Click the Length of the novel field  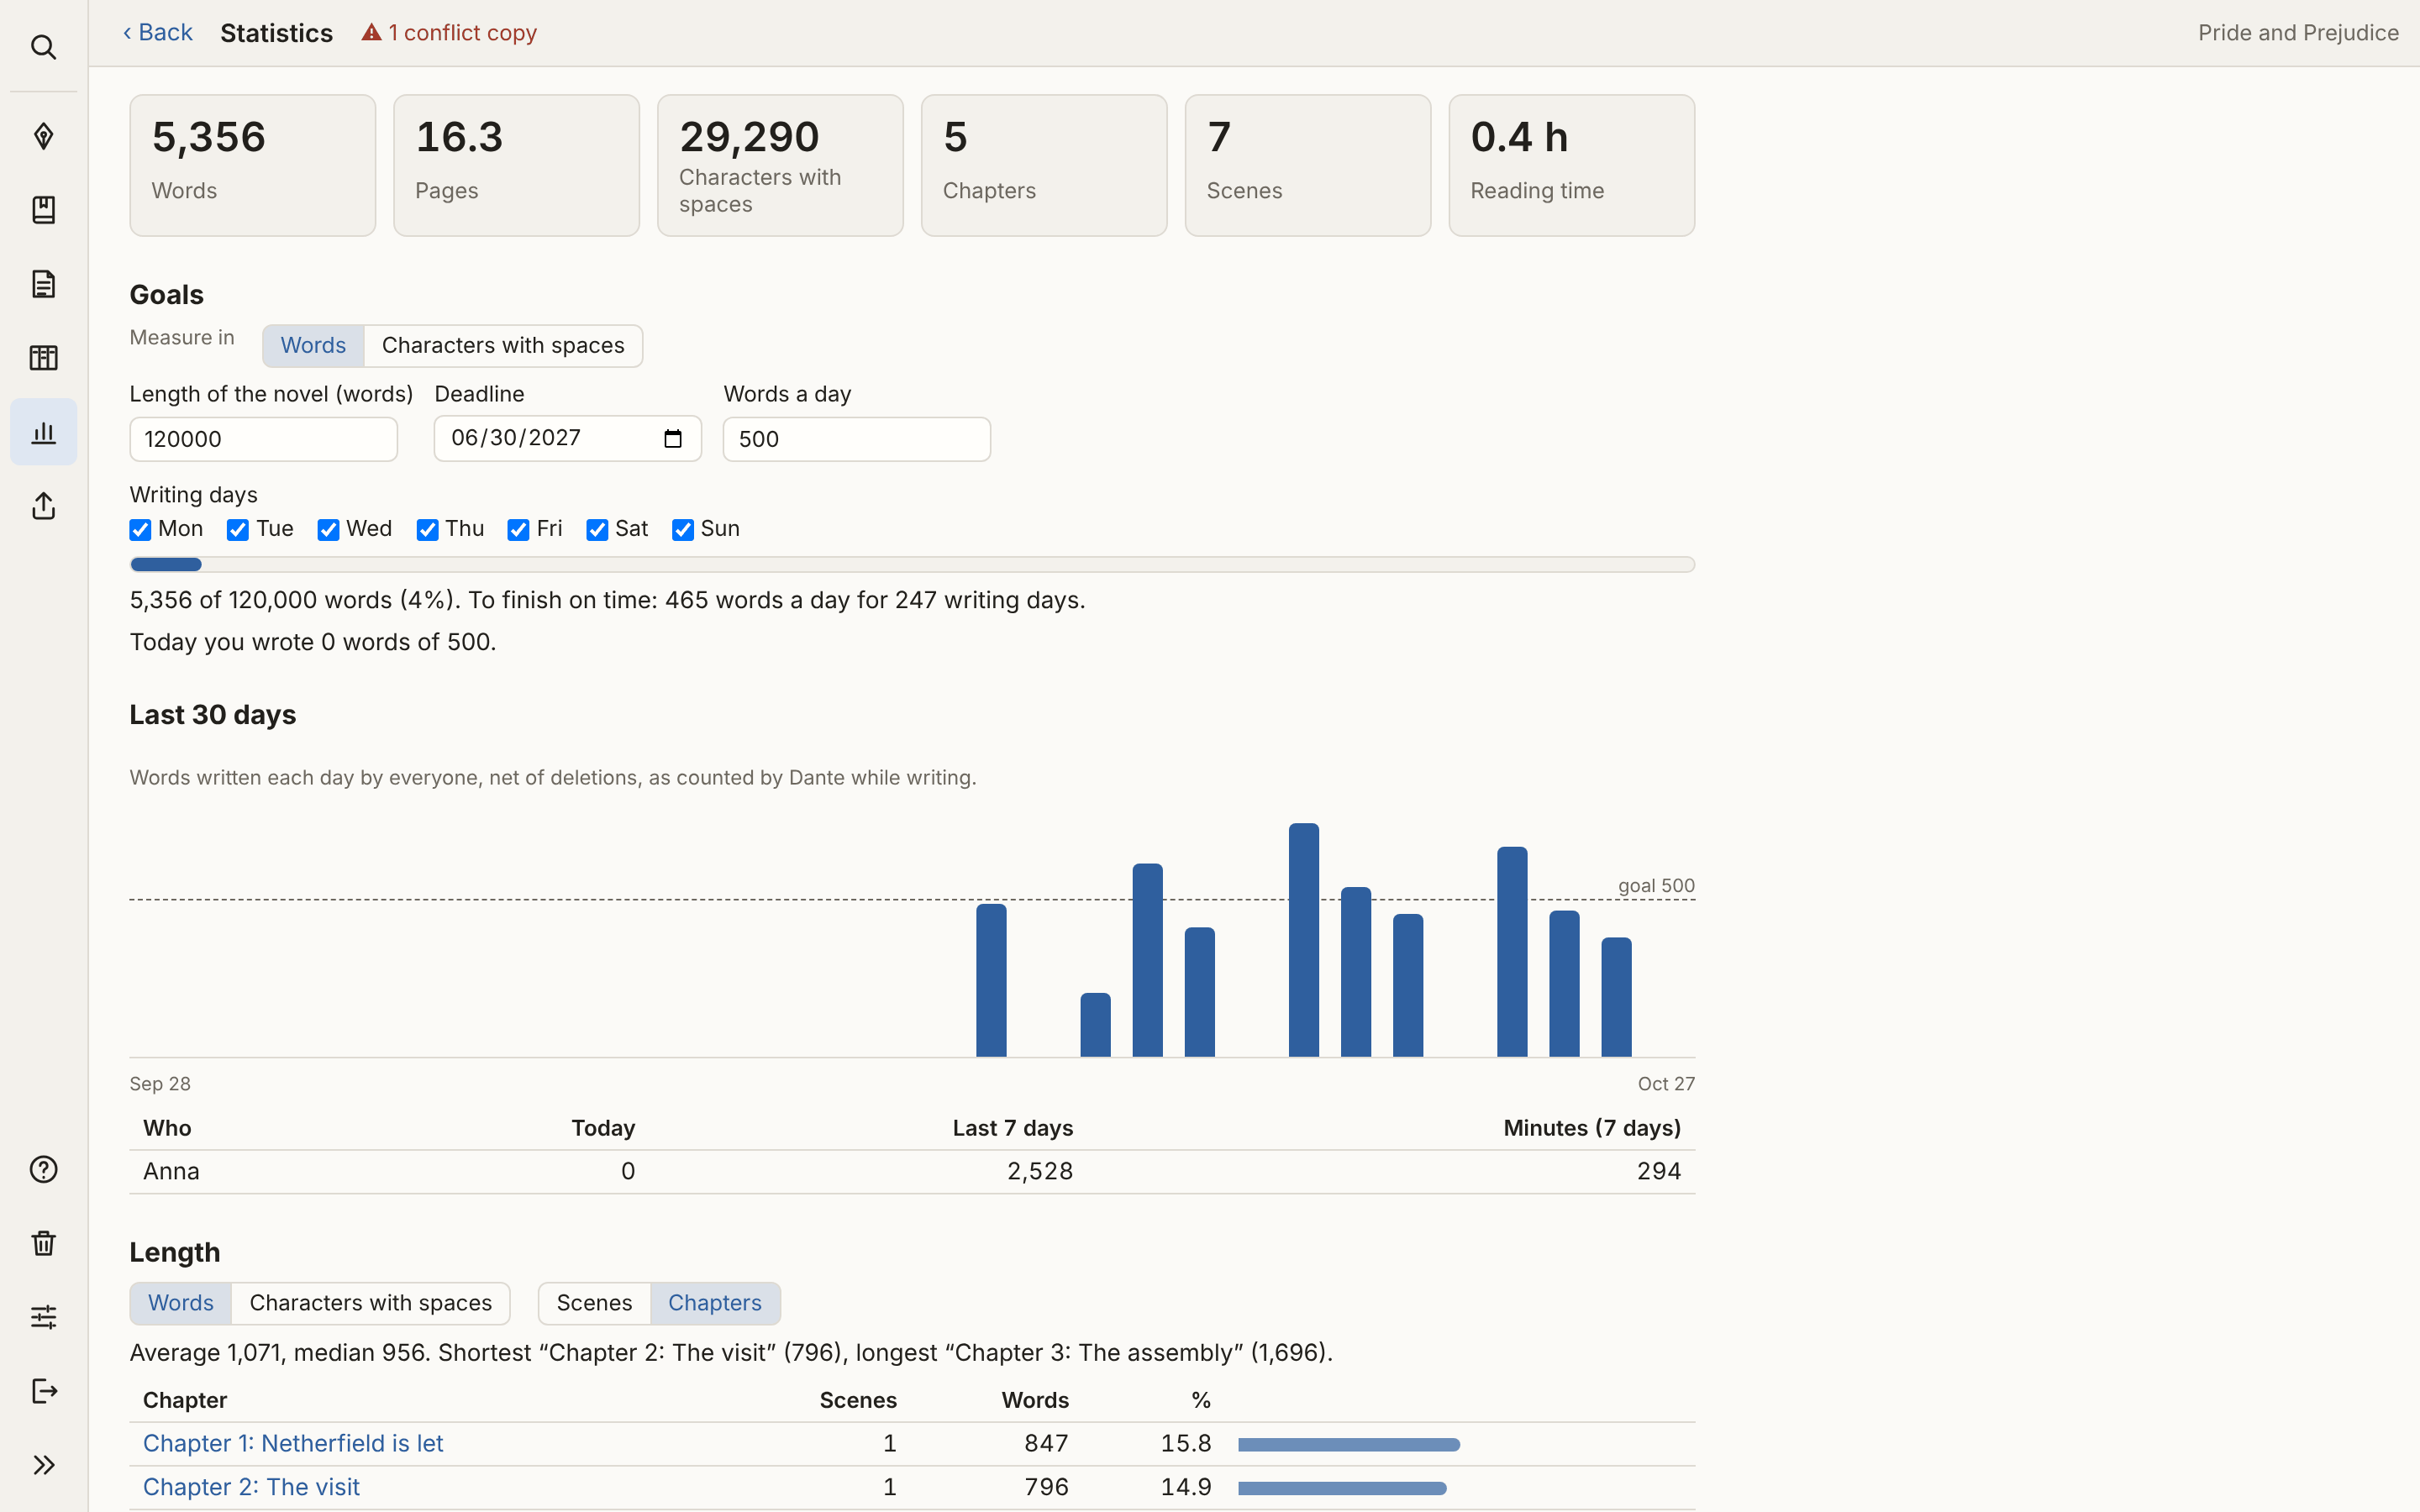264,439
